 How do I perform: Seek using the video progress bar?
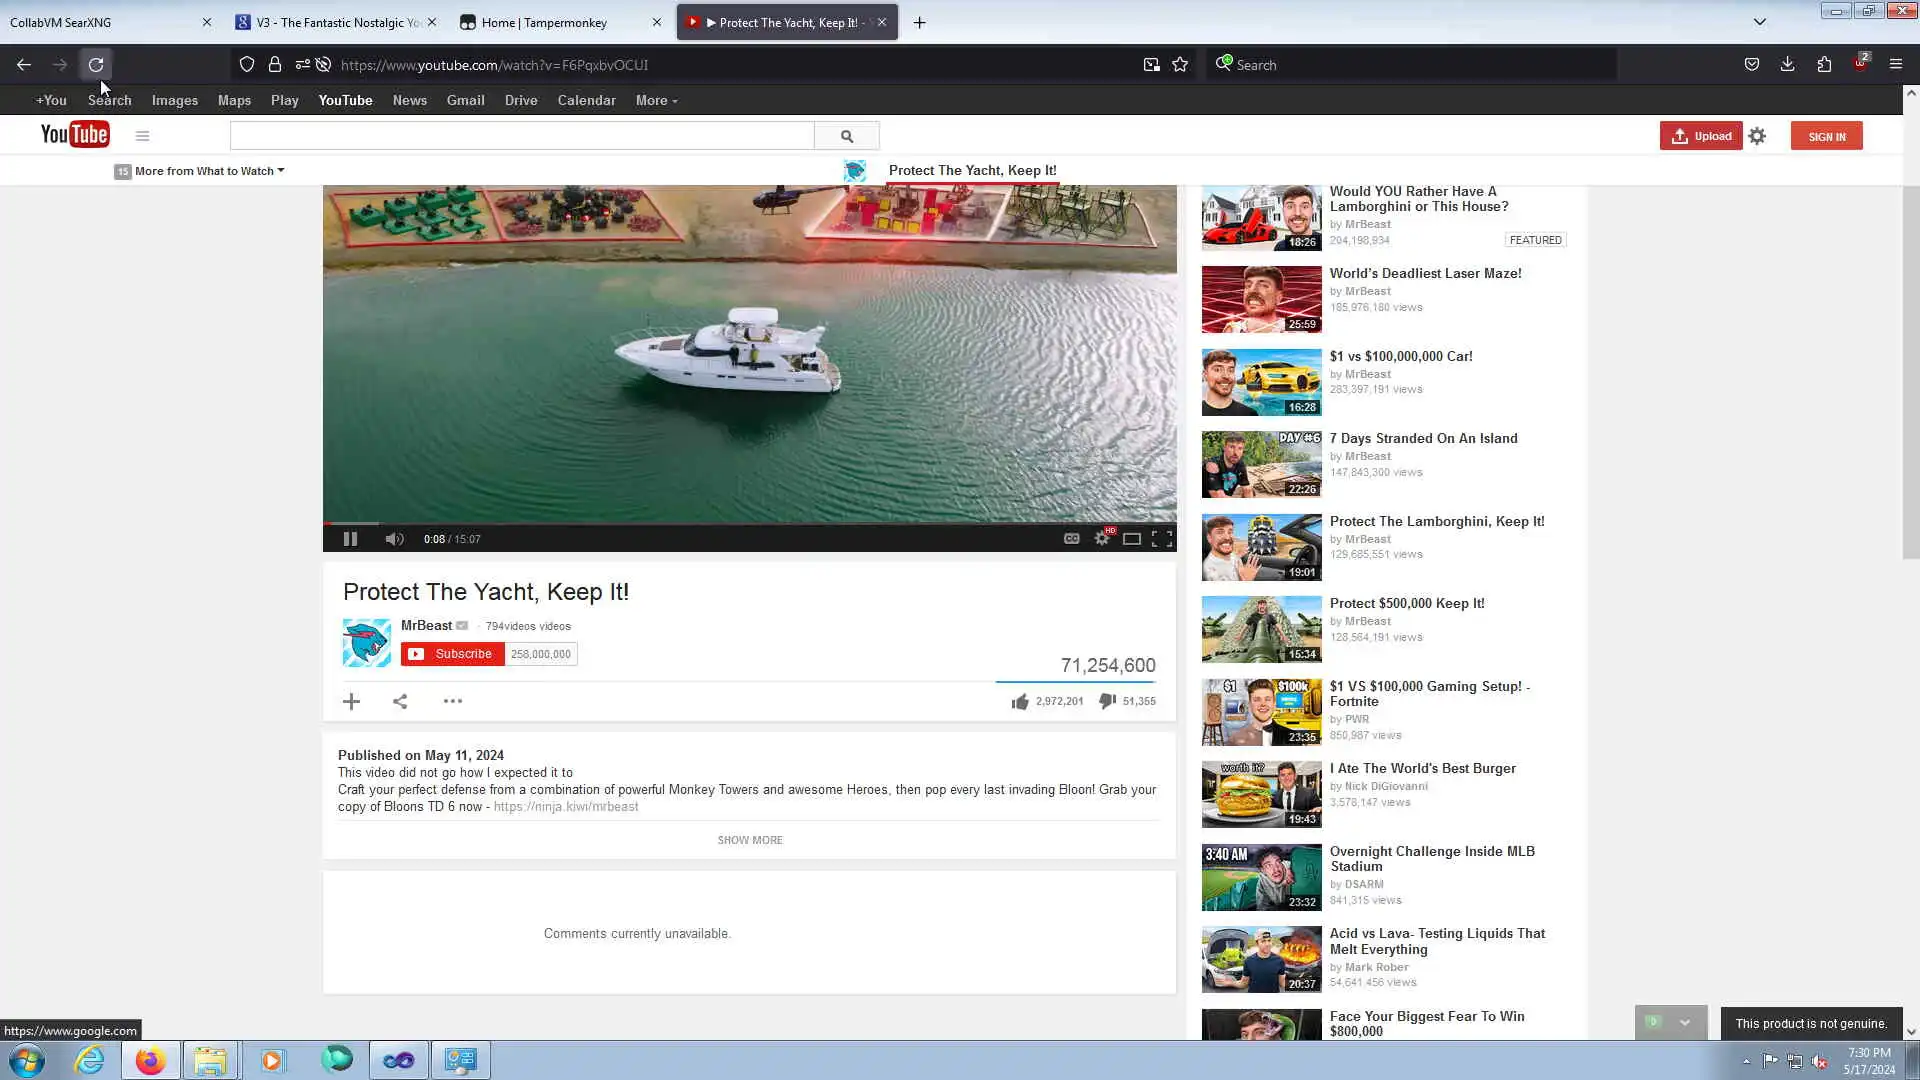[x=750, y=523]
